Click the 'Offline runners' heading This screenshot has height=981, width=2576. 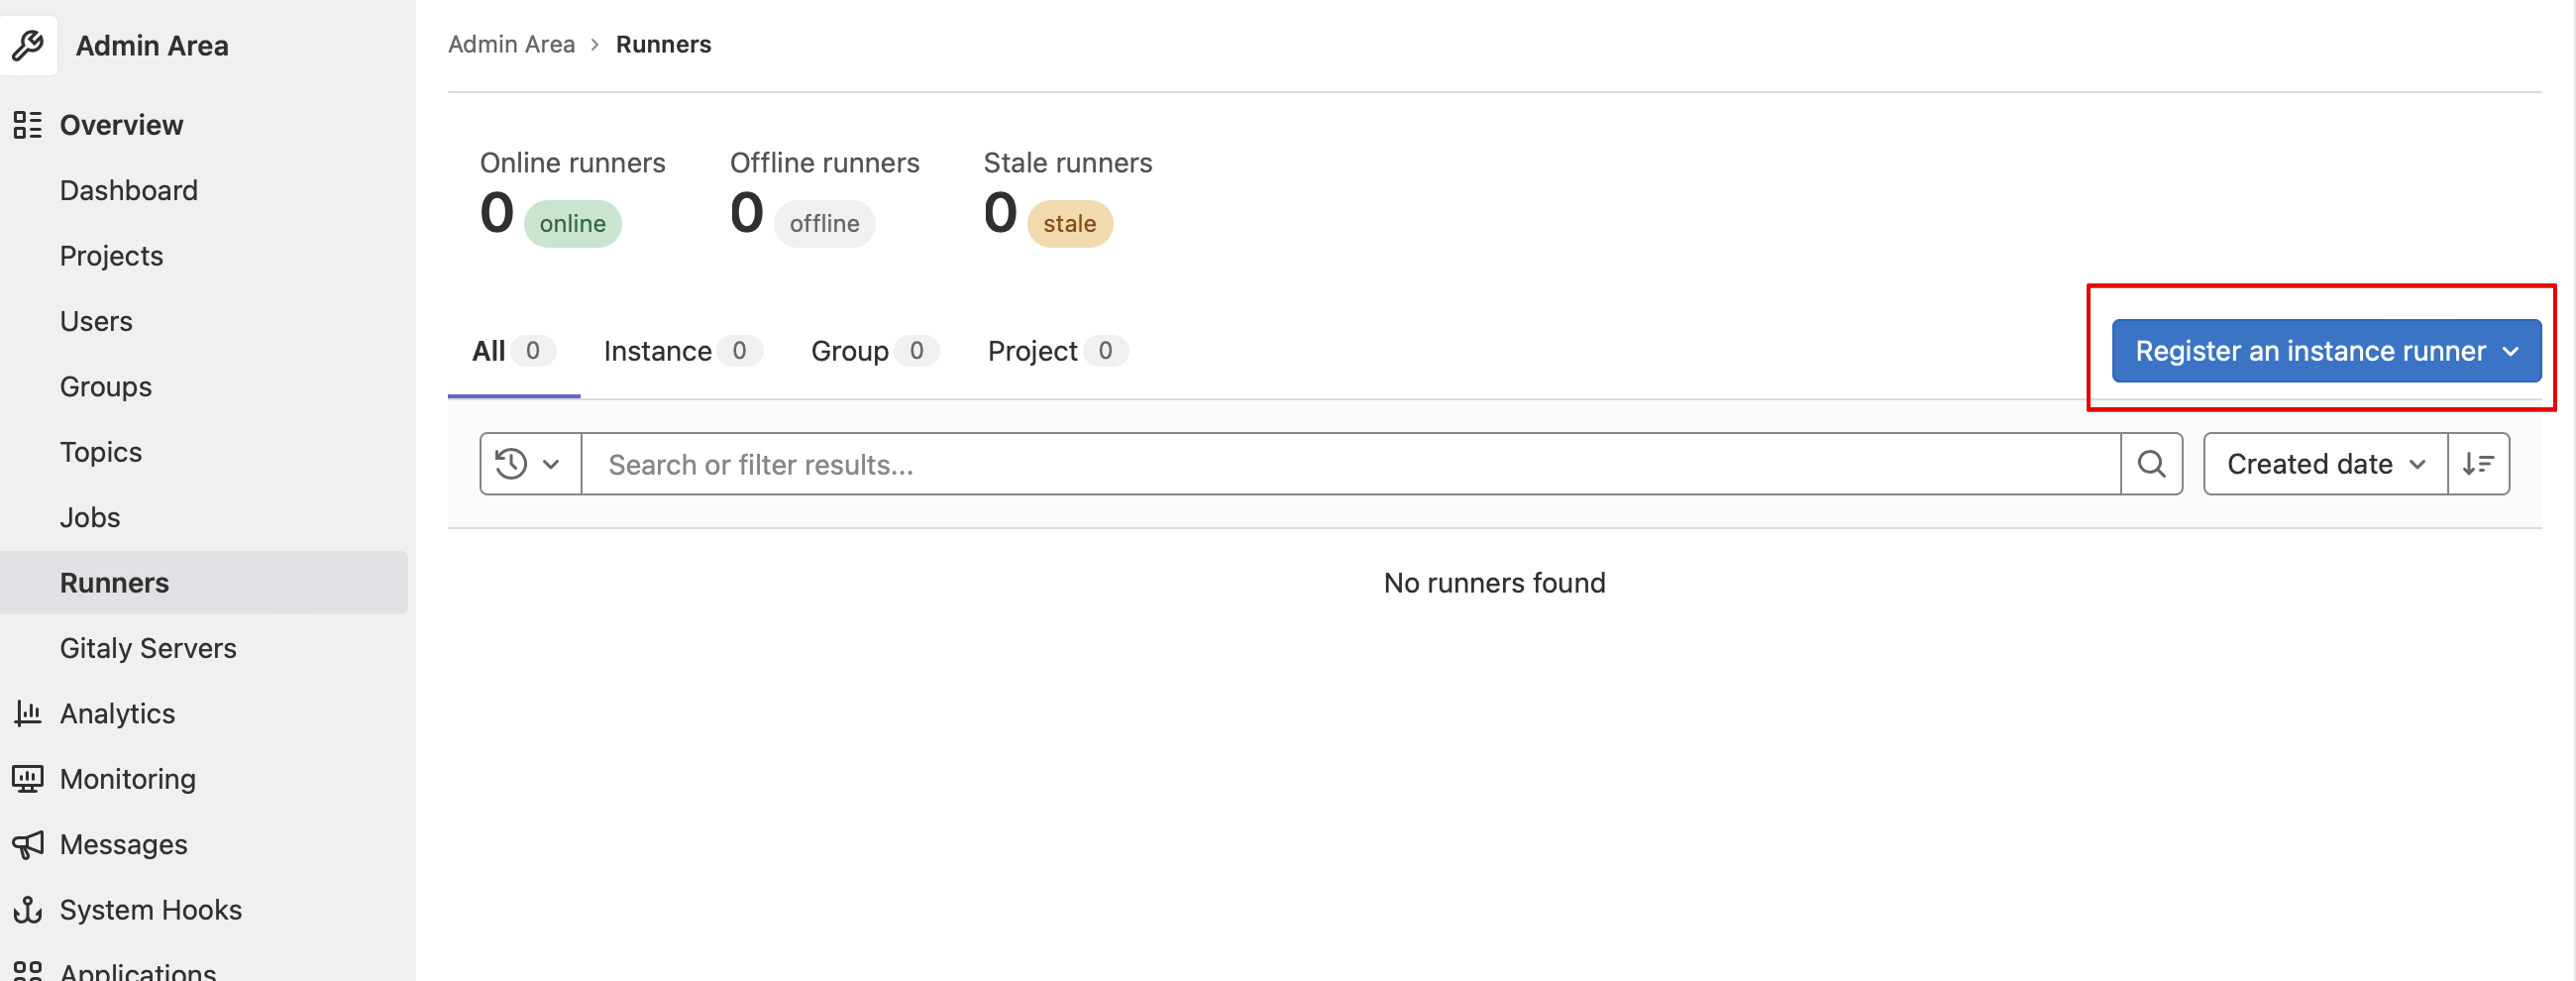824,162
